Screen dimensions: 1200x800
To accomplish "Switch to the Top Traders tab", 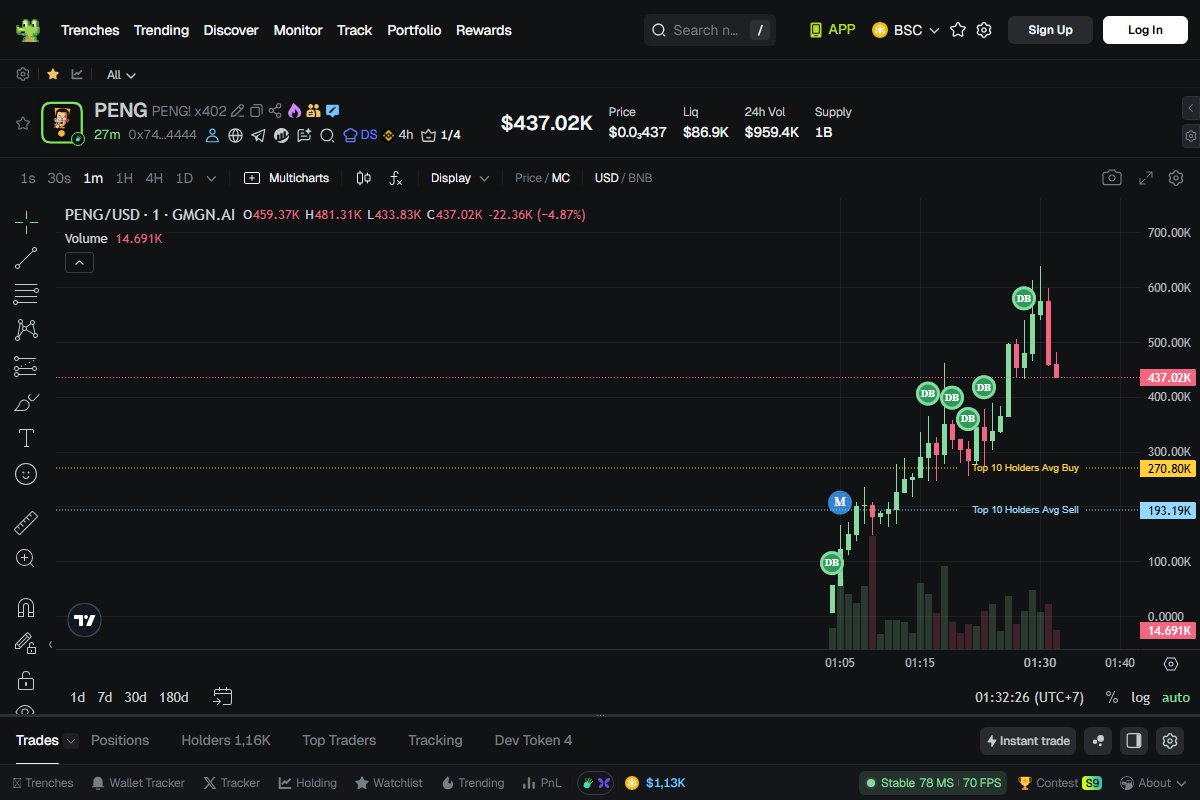I will [x=339, y=741].
